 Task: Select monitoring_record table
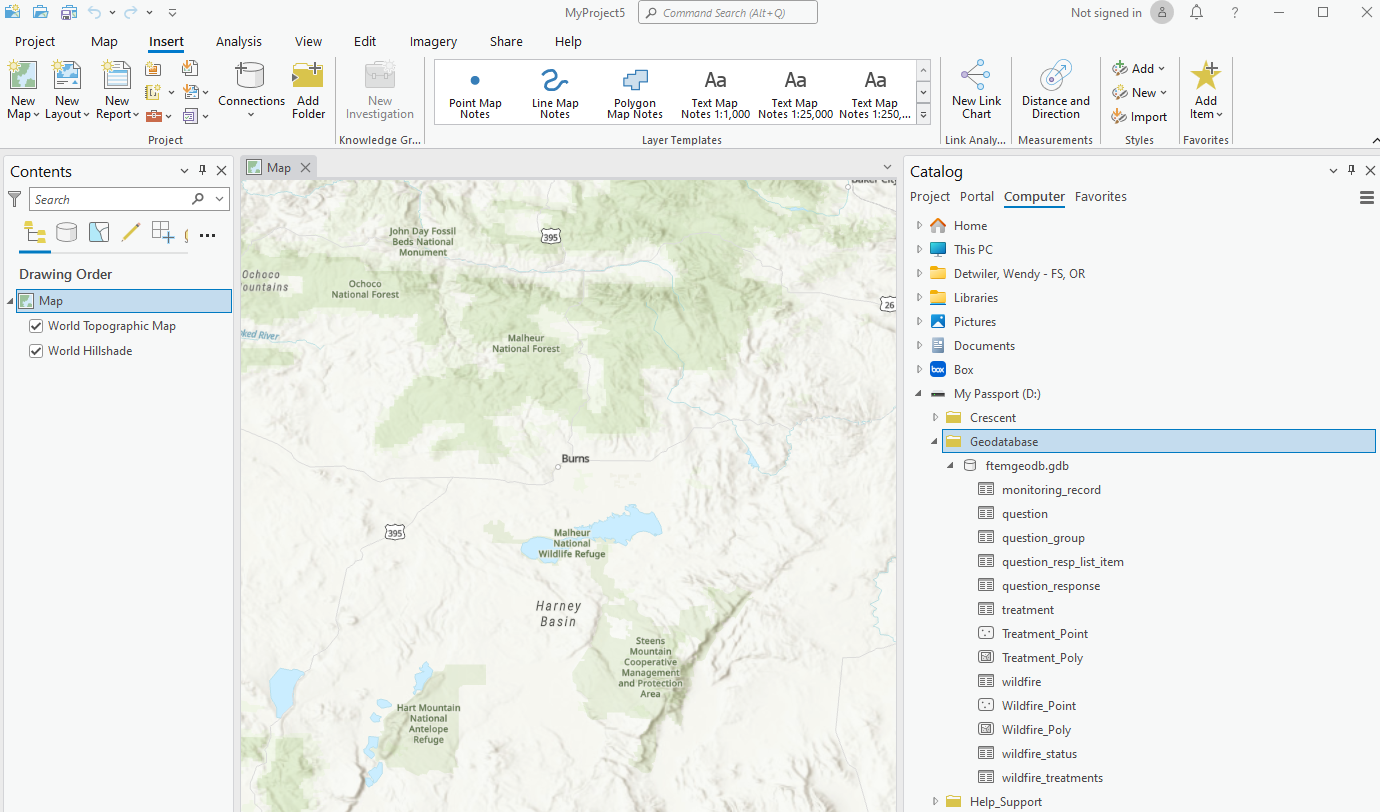(1051, 489)
